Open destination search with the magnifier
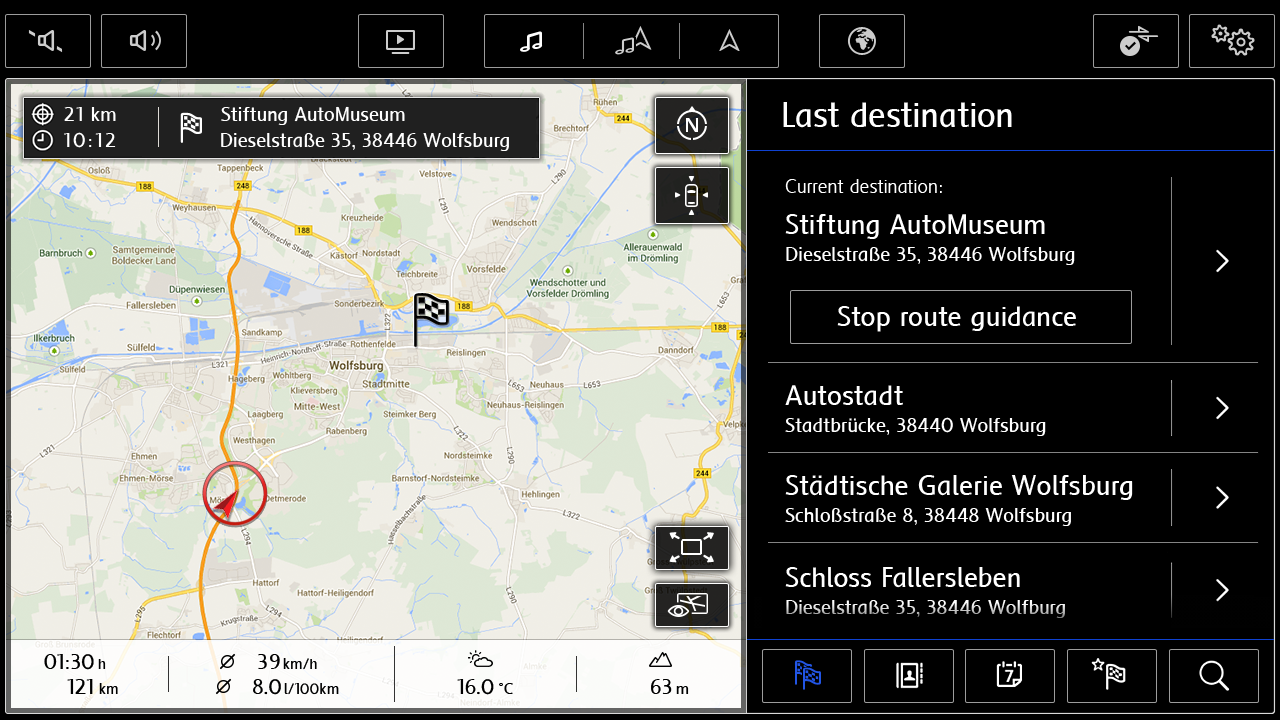This screenshot has height=720, width=1280. tap(1213, 676)
